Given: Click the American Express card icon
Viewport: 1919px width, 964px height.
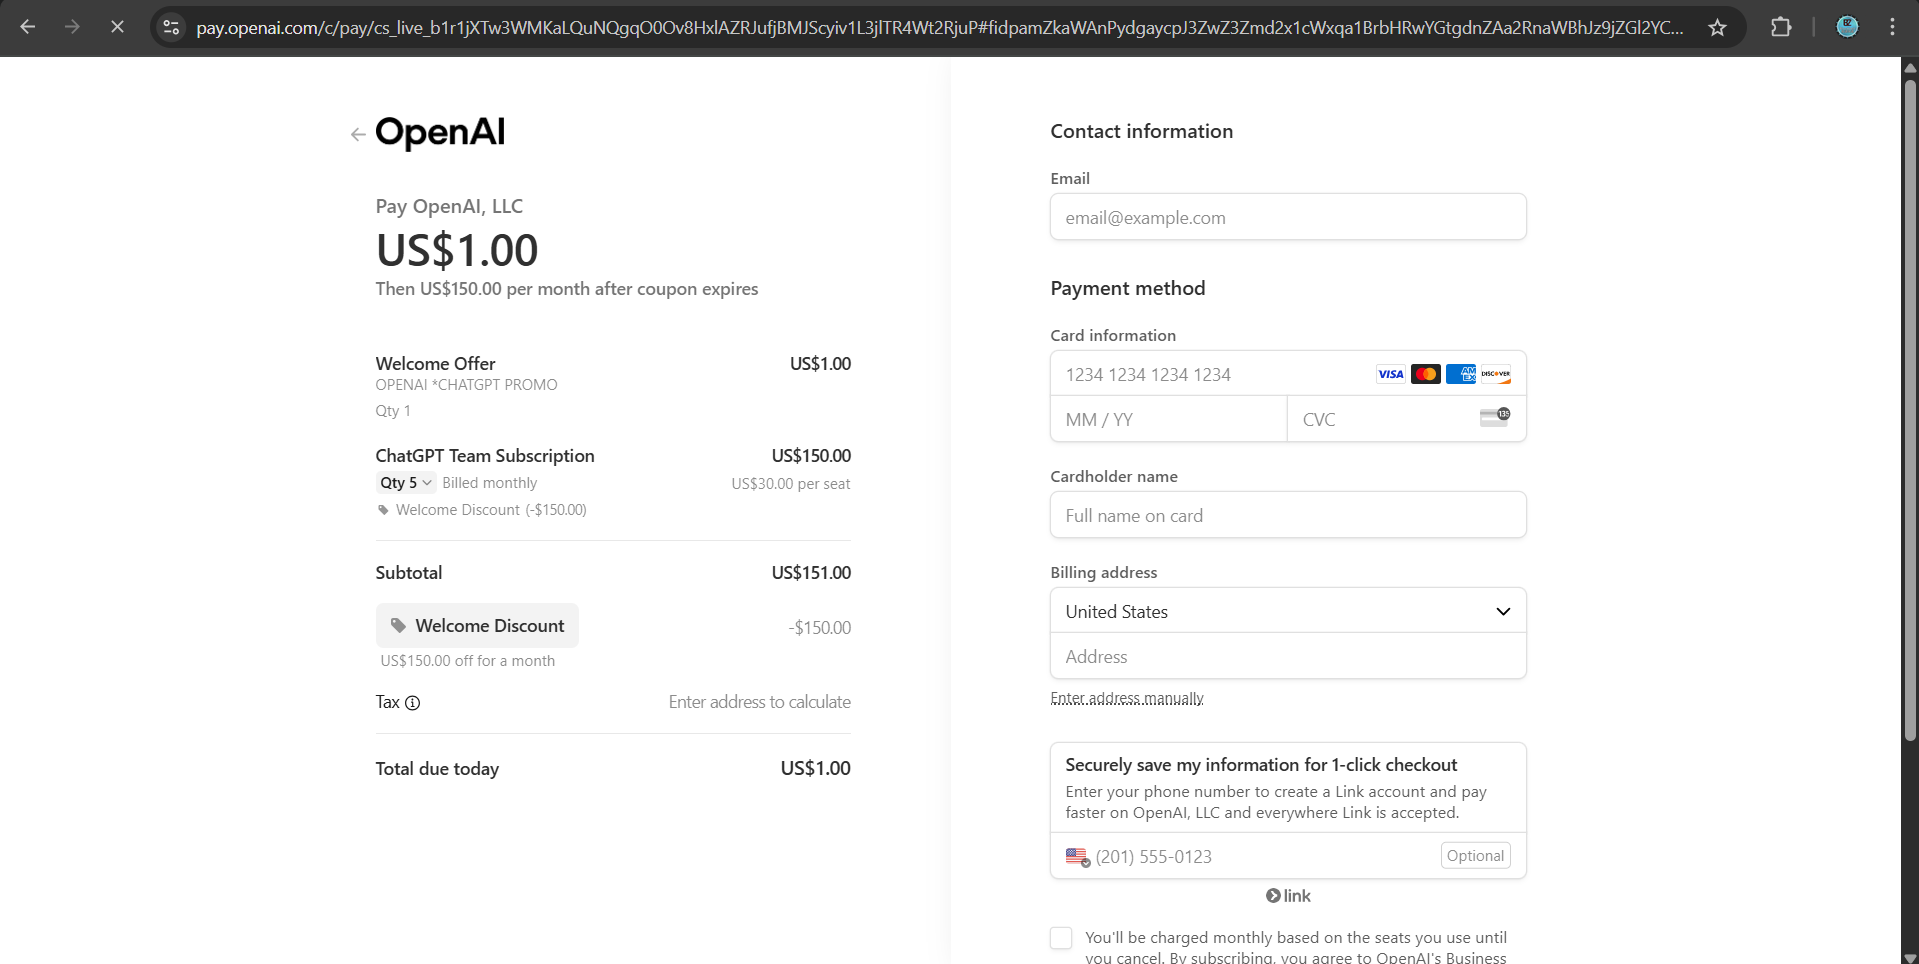Looking at the screenshot, I should pos(1460,374).
